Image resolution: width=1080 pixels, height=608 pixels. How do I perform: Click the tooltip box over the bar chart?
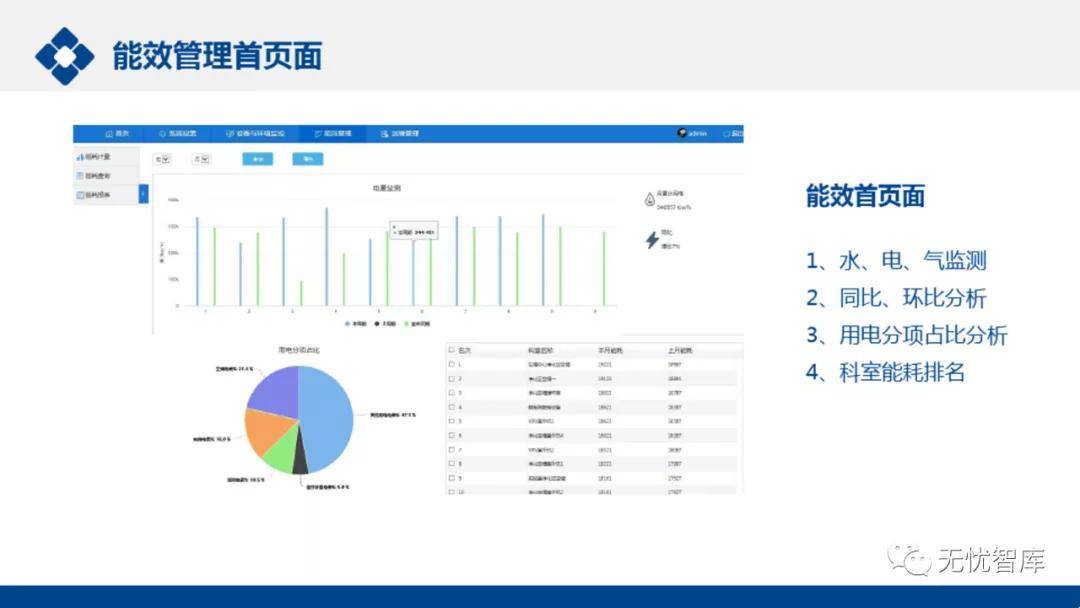[x=413, y=231]
